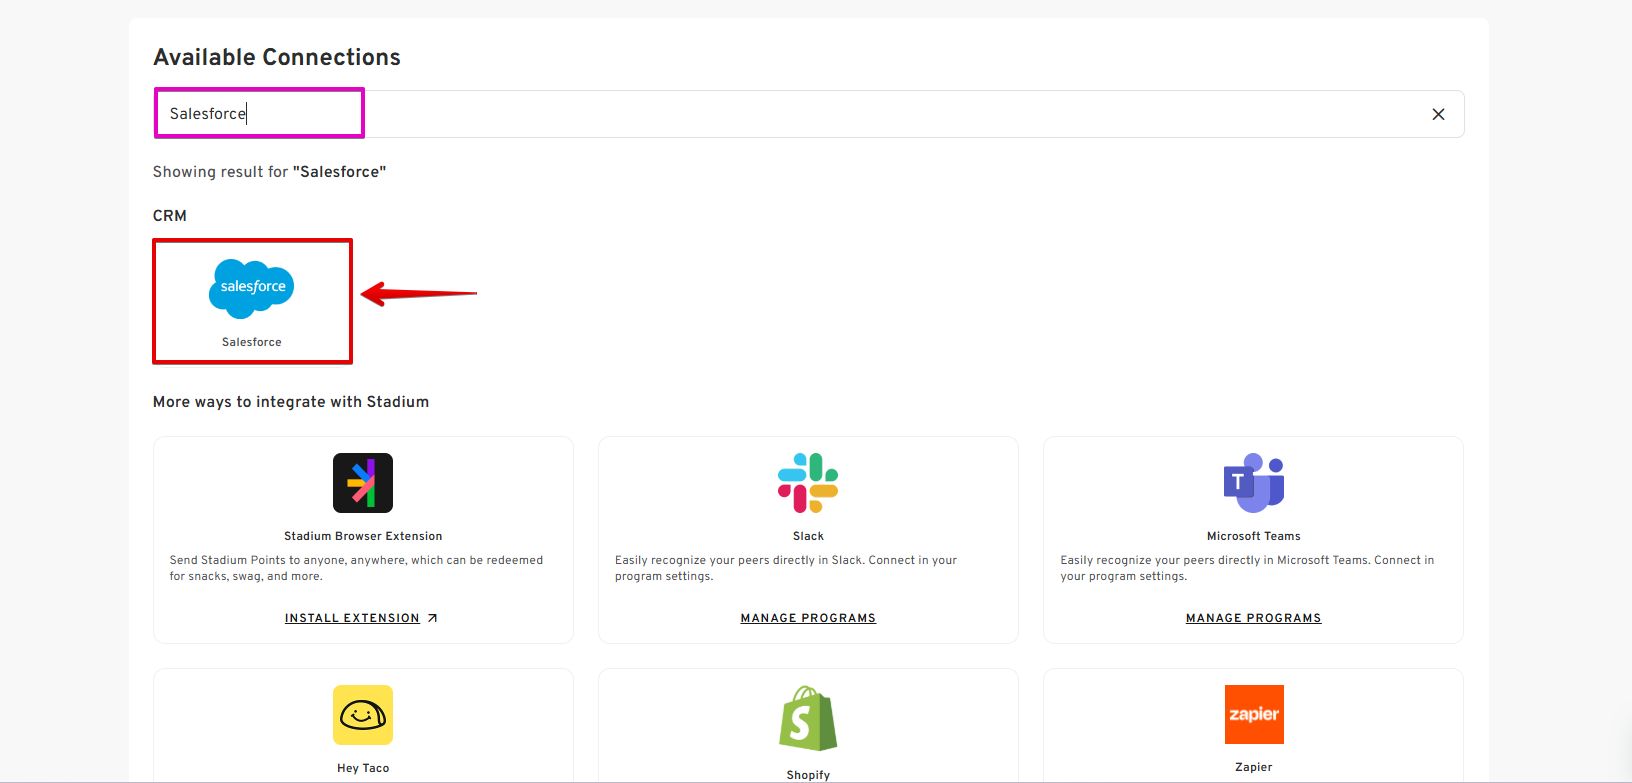Open the Install Extension link
1632x783 pixels.
(352, 618)
